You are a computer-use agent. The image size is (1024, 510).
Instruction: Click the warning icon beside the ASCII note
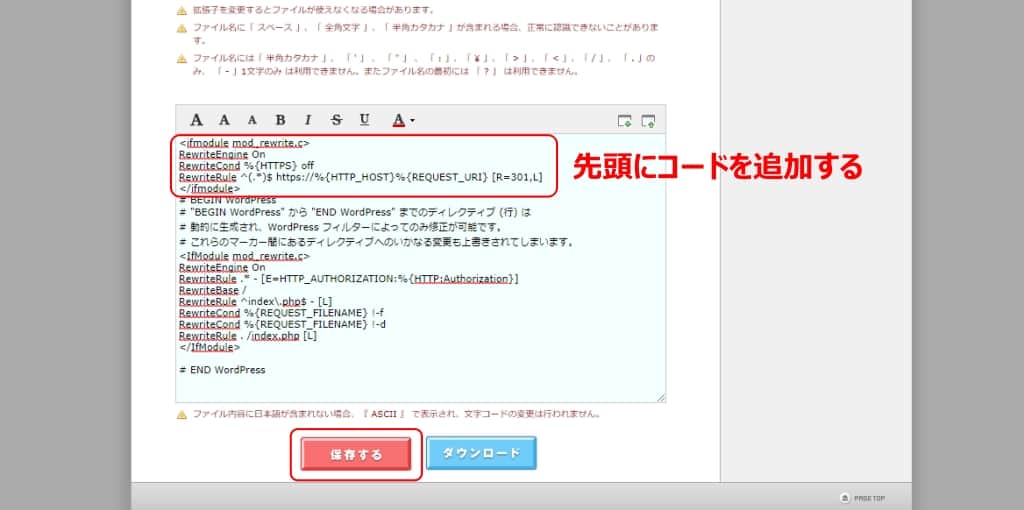tap(182, 415)
